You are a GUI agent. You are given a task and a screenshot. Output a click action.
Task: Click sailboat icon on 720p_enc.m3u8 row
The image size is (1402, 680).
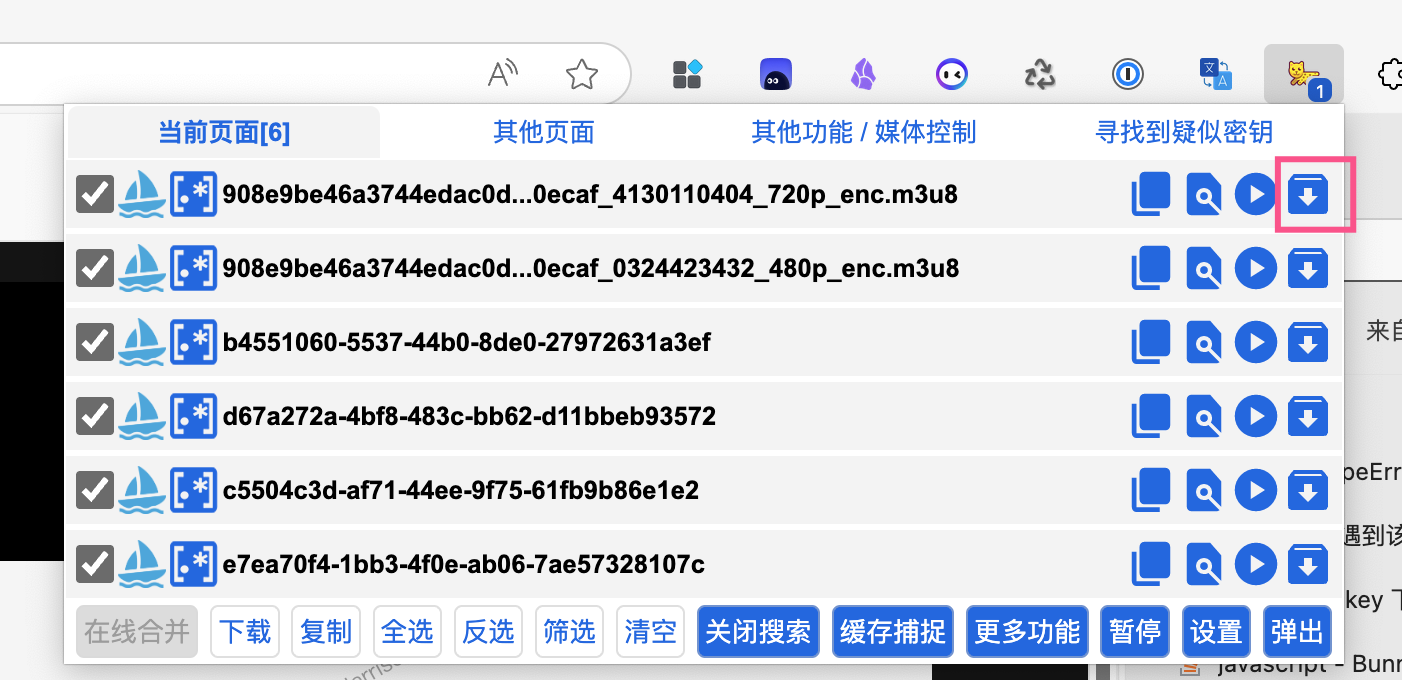coord(141,194)
